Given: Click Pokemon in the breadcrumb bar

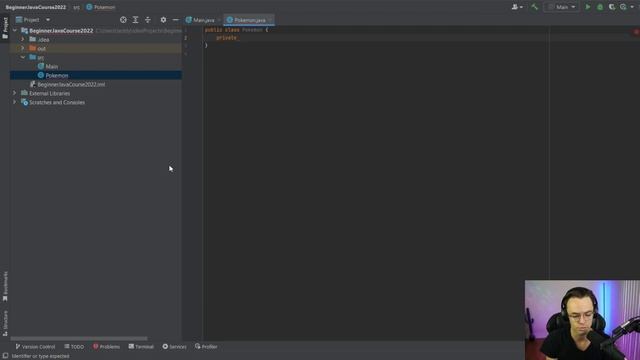Looking at the screenshot, I should [104, 7].
